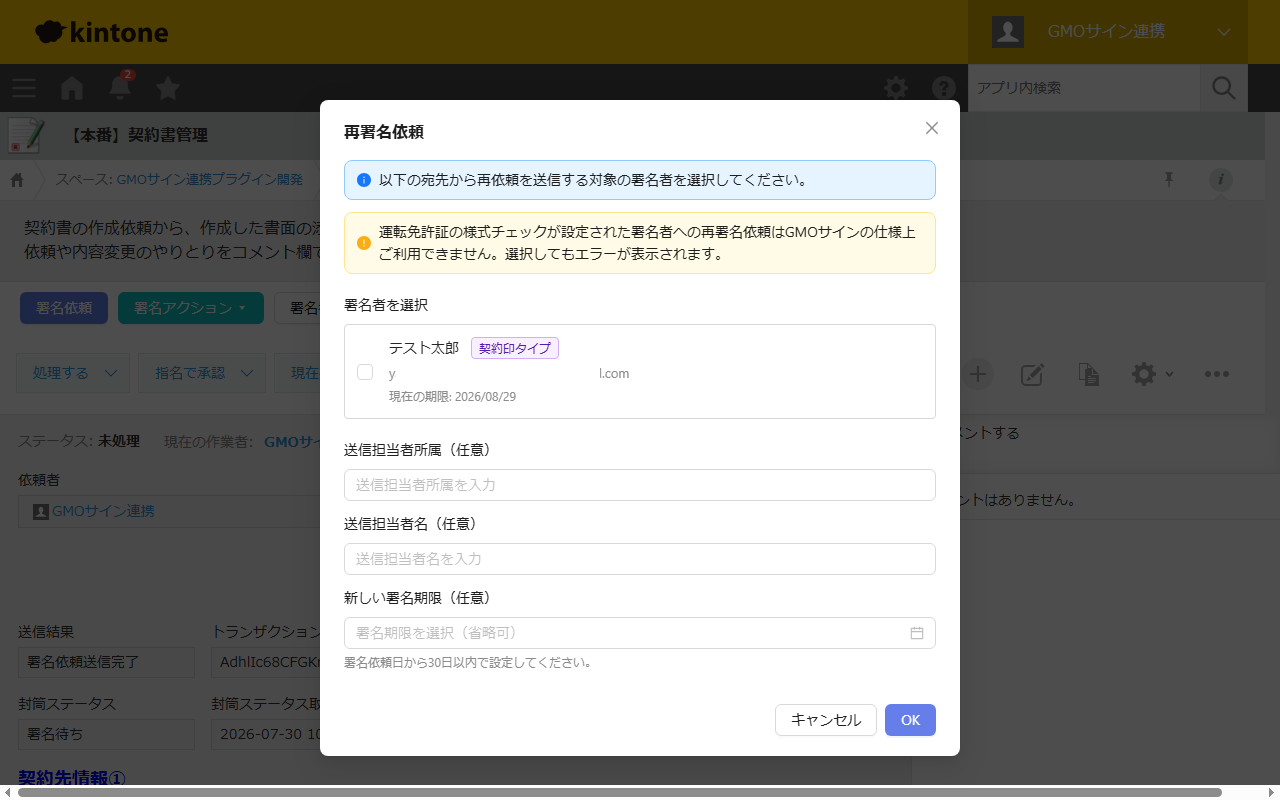Click the 新しい署名期限 date field
Viewport: 1280px width, 800px height.
(640, 633)
